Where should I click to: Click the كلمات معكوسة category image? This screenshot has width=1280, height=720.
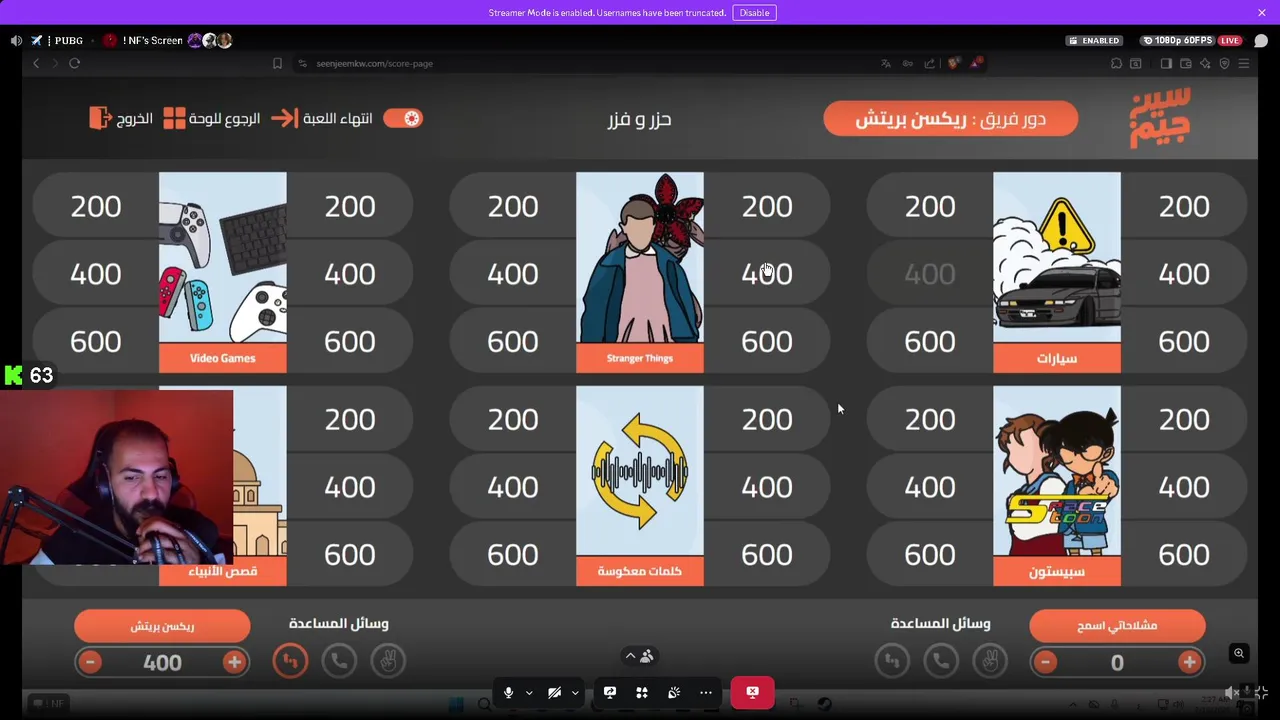tap(640, 472)
